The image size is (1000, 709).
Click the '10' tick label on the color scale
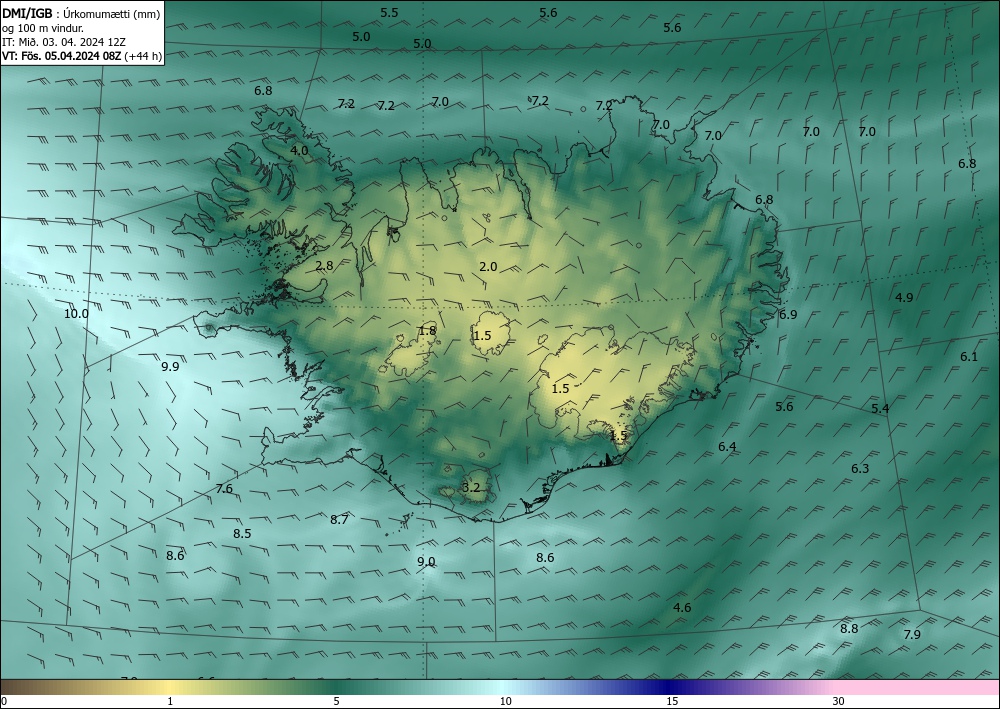click(506, 702)
